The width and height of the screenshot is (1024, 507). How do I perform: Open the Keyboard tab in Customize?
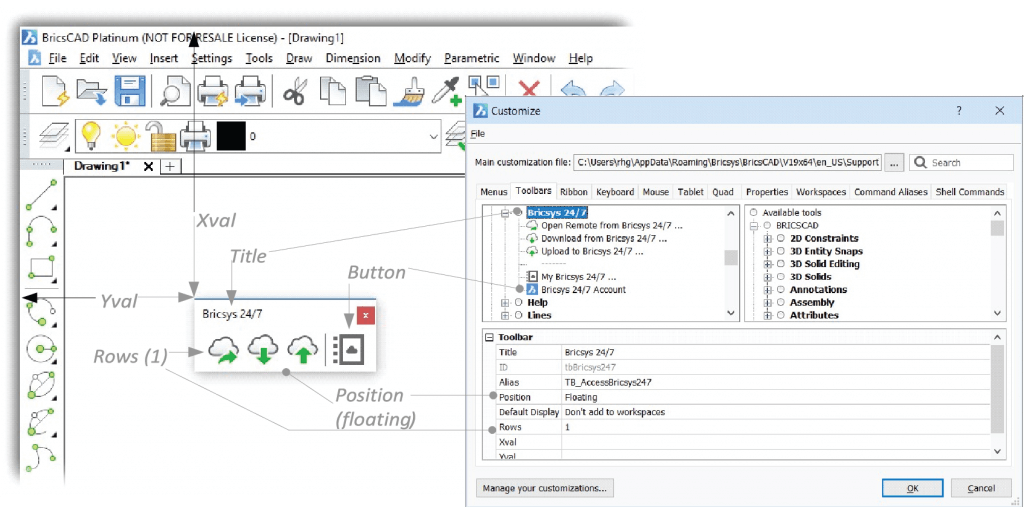(x=615, y=192)
